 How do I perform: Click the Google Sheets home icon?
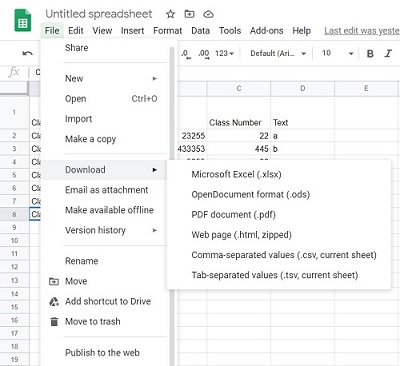pyautogui.click(x=23, y=20)
